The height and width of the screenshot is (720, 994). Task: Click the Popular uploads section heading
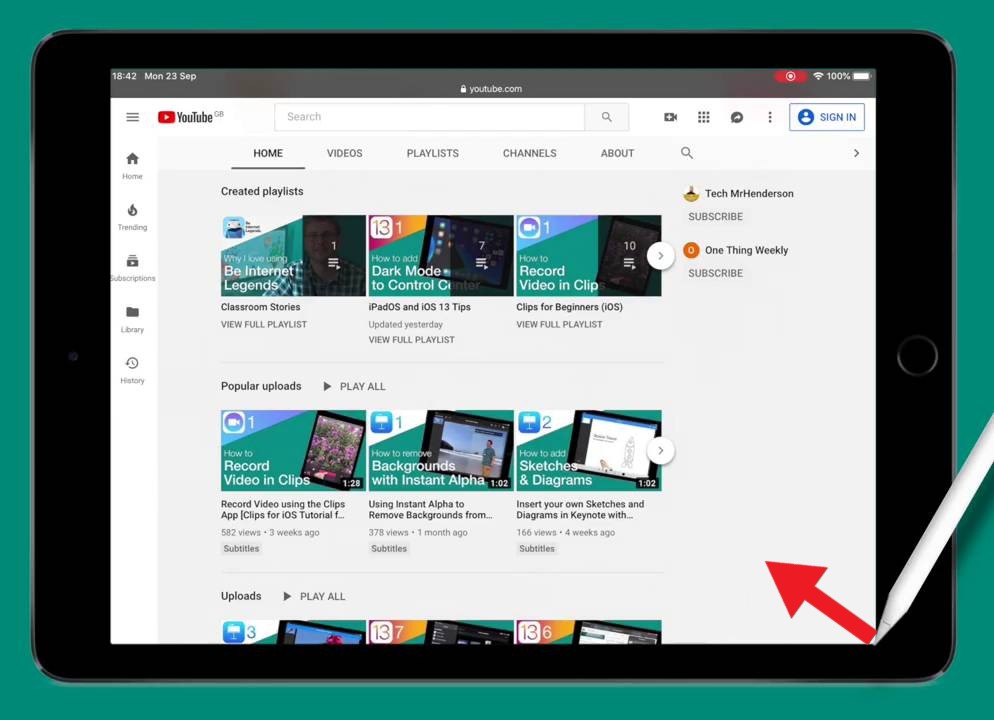click(x=261, y=387)
